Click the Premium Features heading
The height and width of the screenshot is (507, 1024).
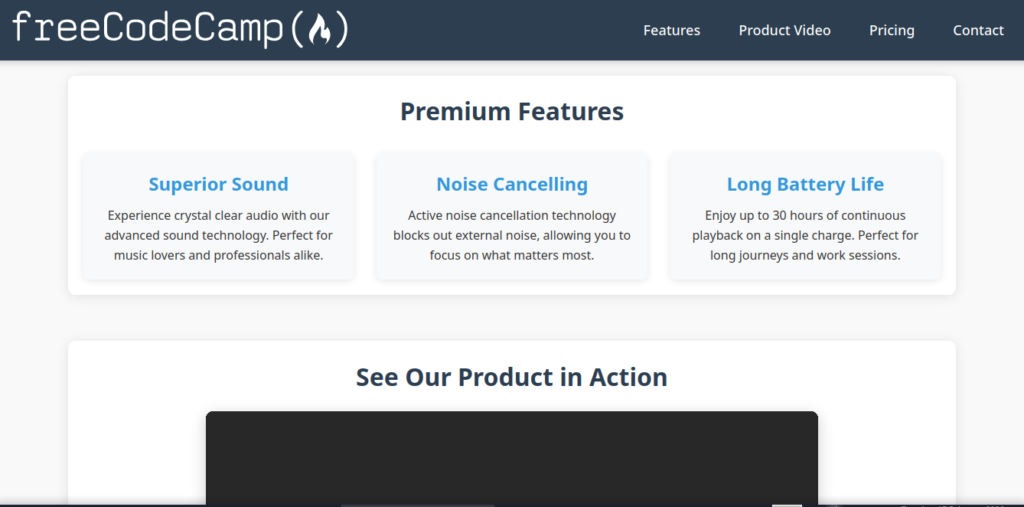coord(512,111)
